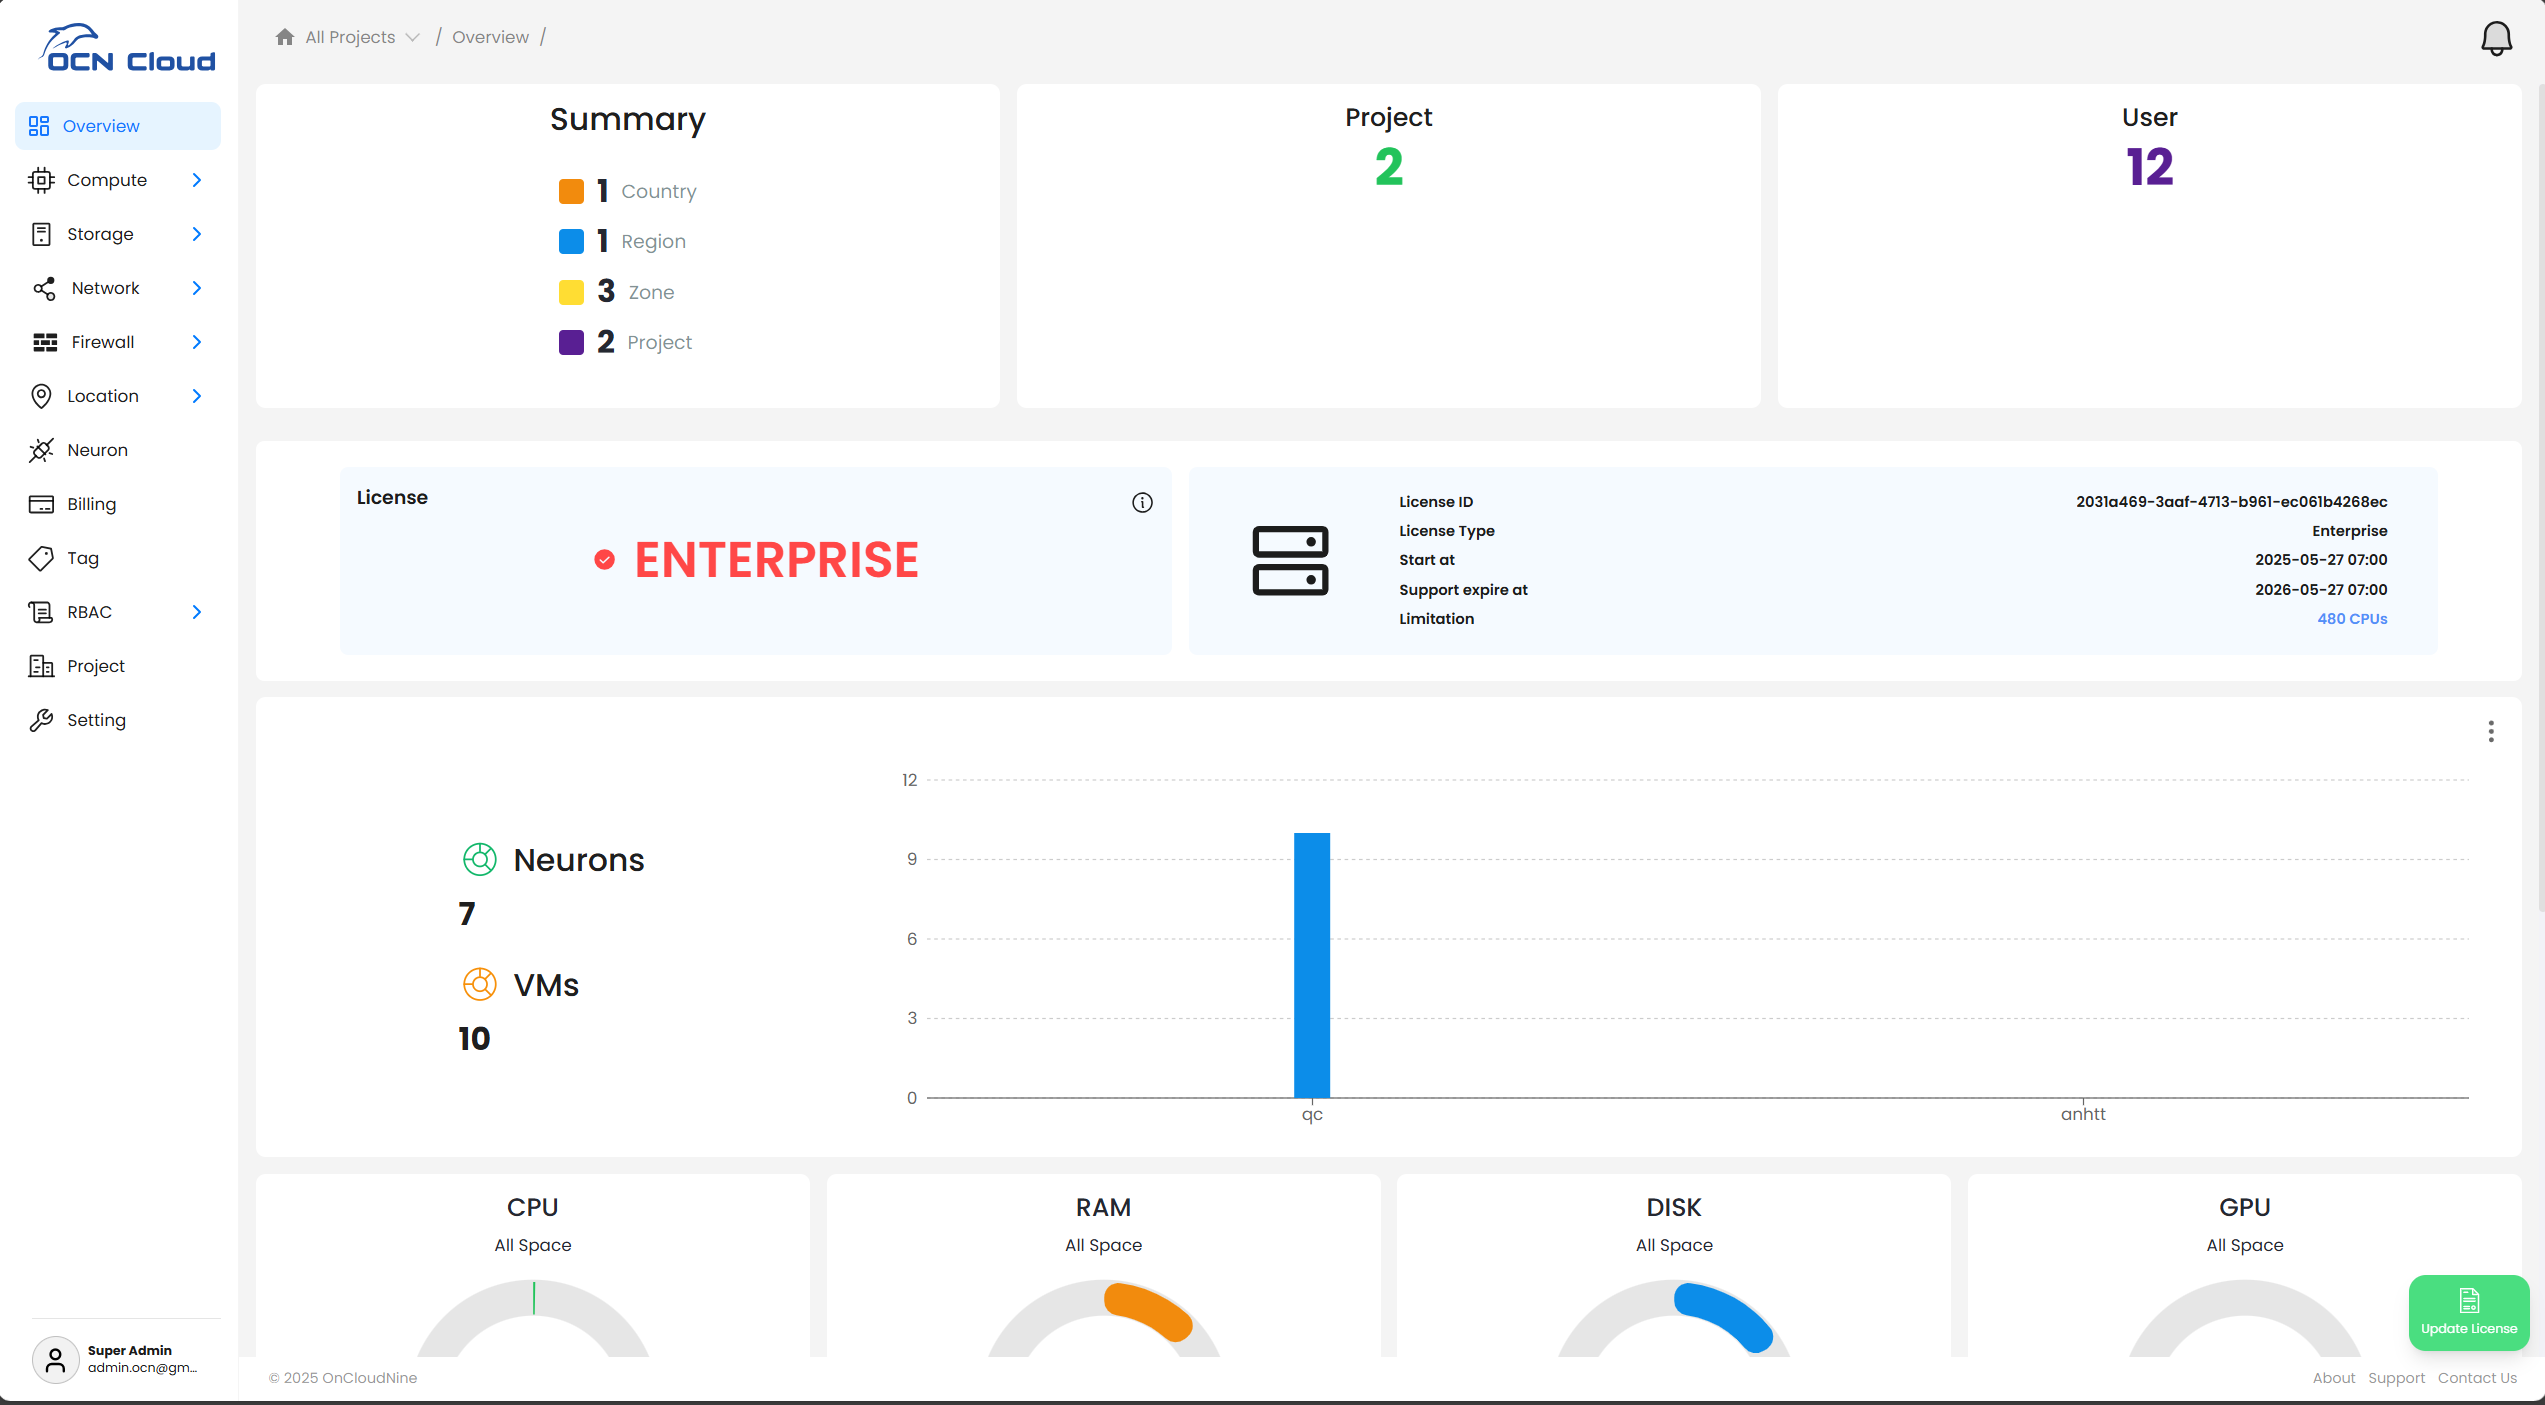The height and width of the screenshot is (1405, 2545).
Task: Click the home icon in breadcrumb
Action: [x=285, y=37]
